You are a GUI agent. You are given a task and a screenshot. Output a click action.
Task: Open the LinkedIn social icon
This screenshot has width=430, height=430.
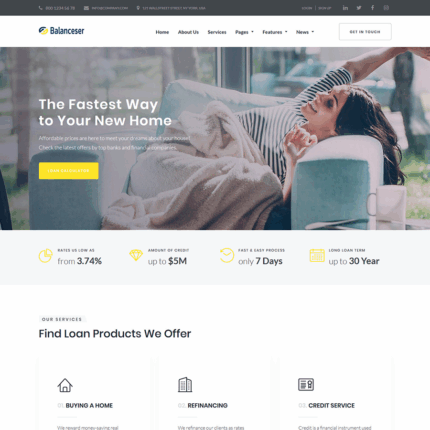pos(345,8)
